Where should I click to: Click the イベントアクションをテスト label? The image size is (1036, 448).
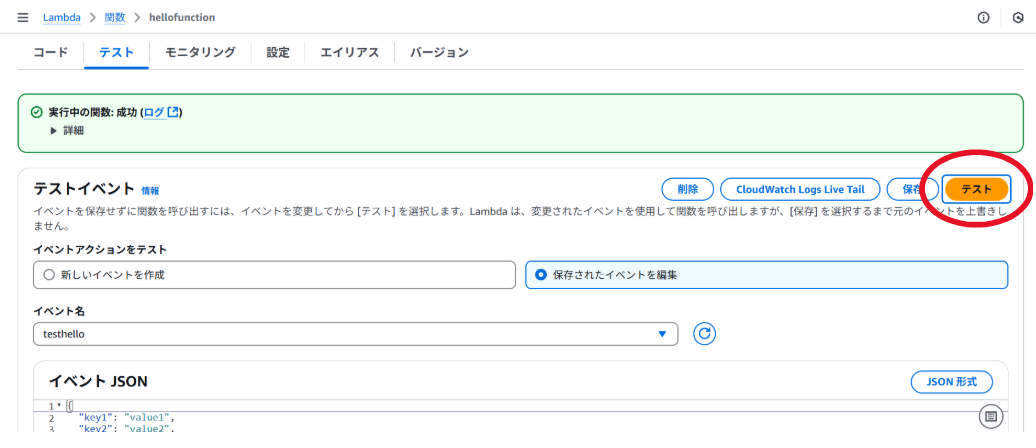click(x=100, y=250)
